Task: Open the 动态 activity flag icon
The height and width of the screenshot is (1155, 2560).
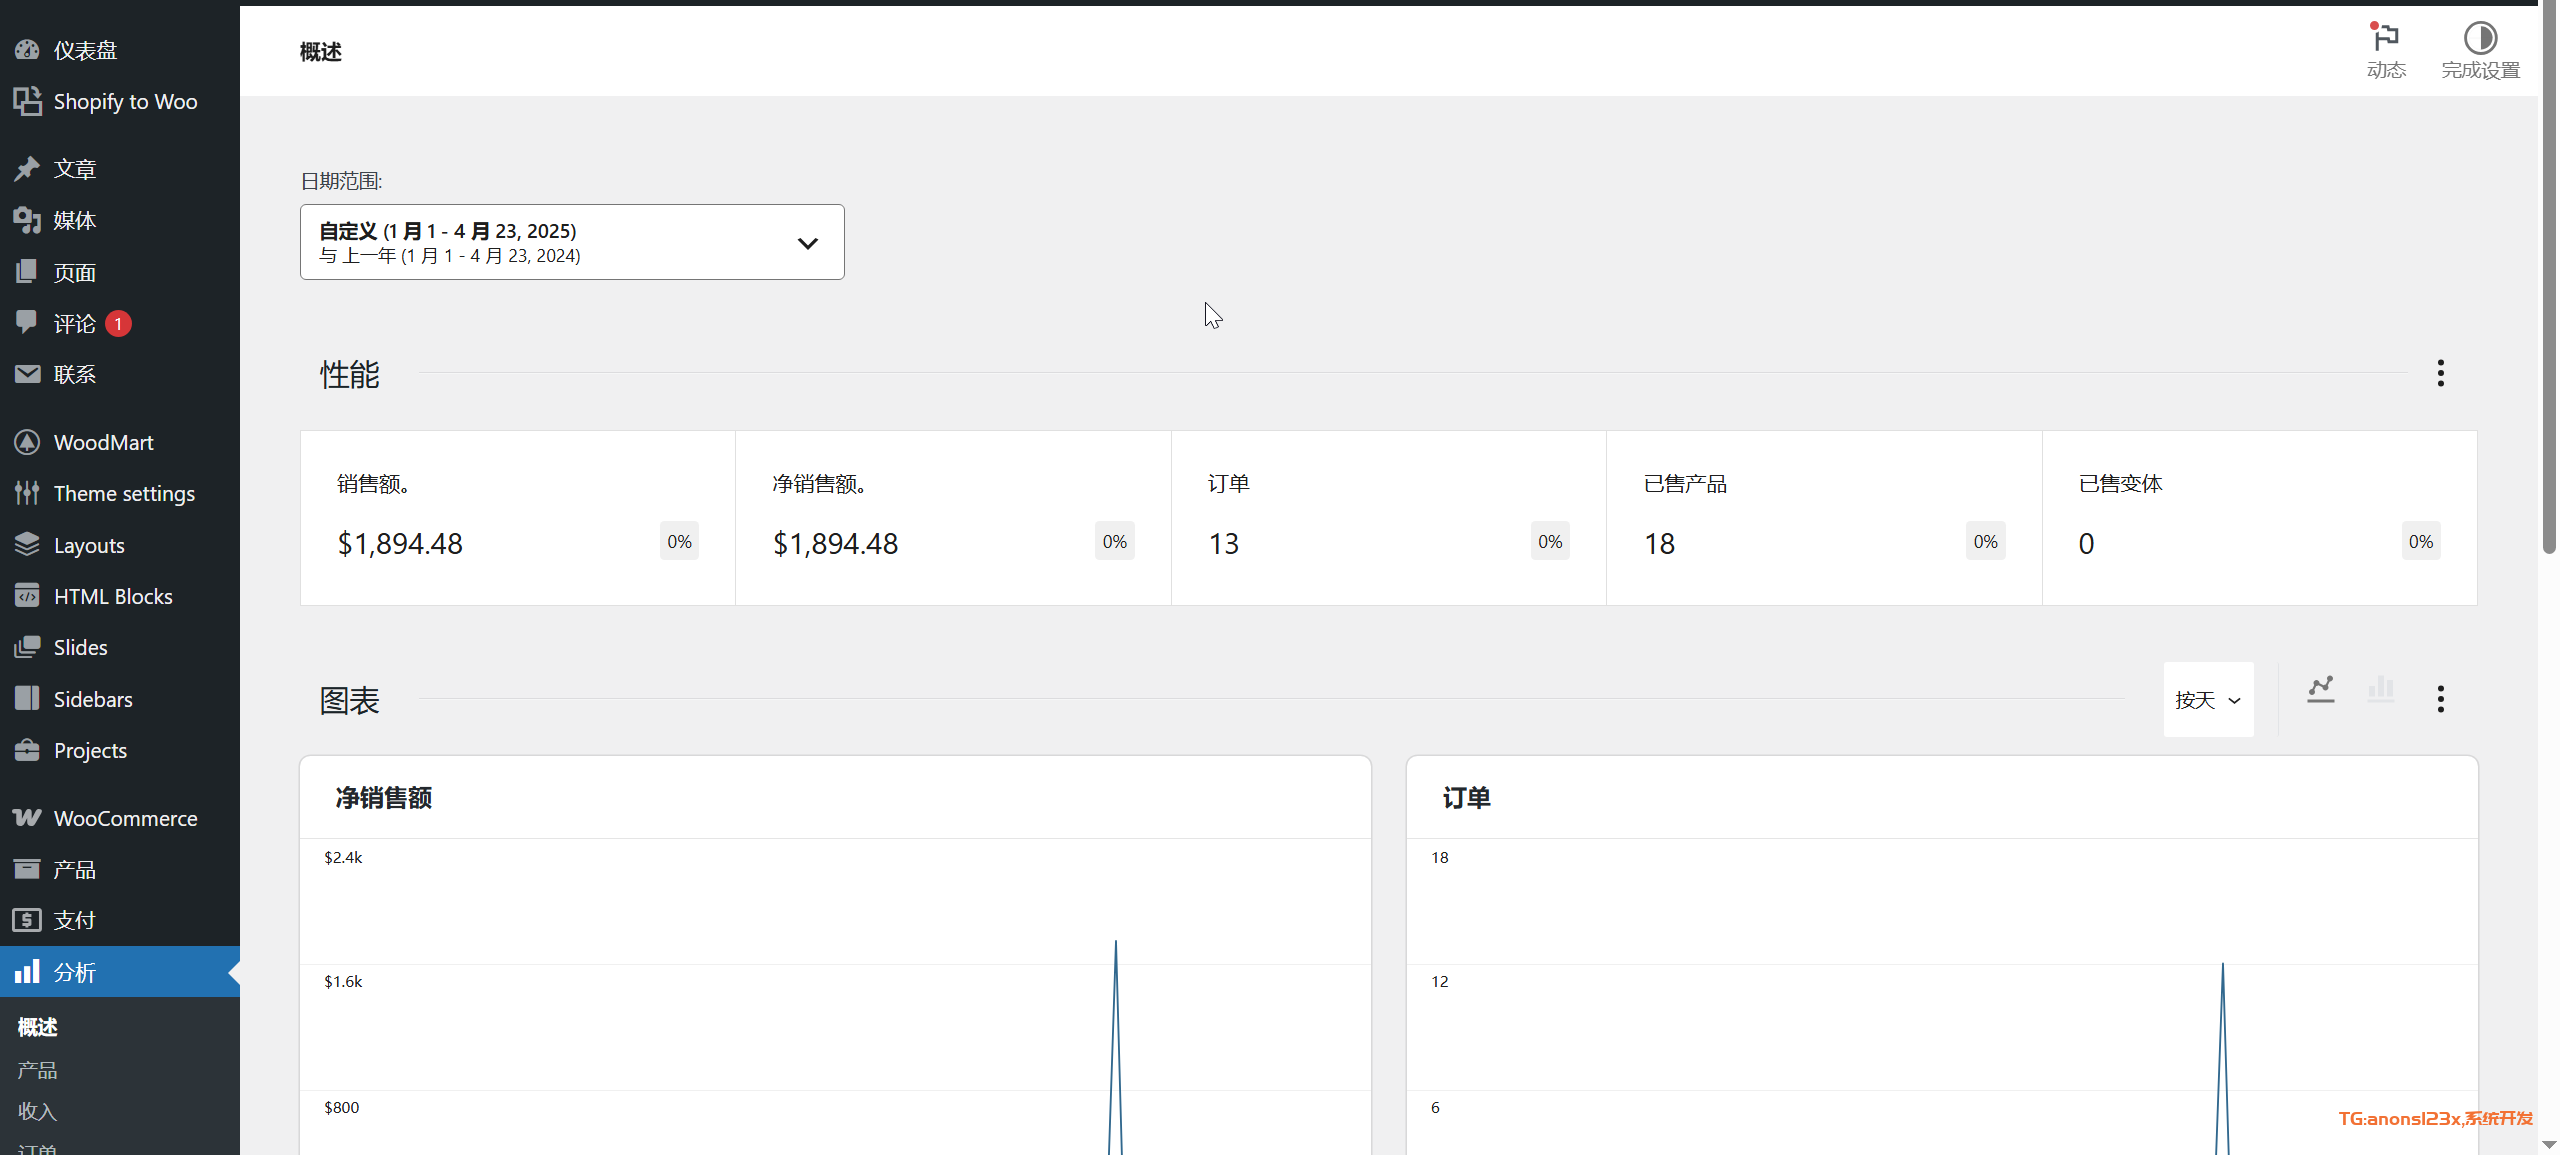Action: click(x=2386, y=39)
